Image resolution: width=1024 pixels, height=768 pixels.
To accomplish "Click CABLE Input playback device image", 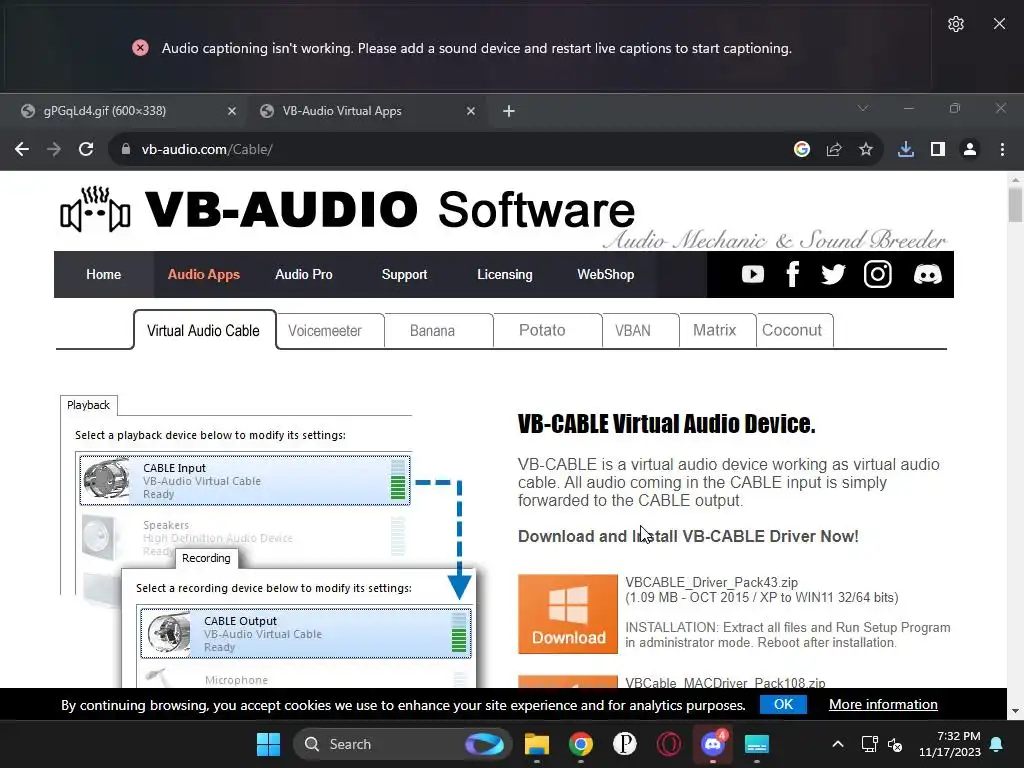I will (106, 480).
